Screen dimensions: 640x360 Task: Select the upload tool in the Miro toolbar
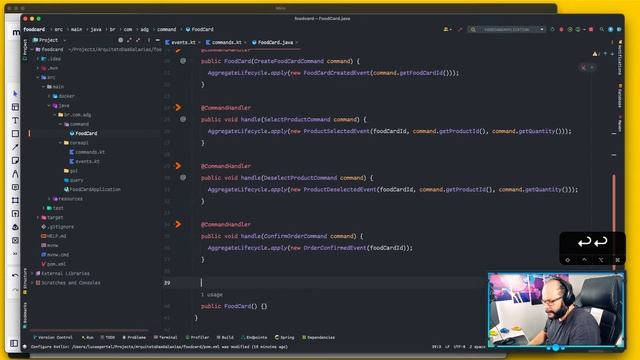pos(15,213)
